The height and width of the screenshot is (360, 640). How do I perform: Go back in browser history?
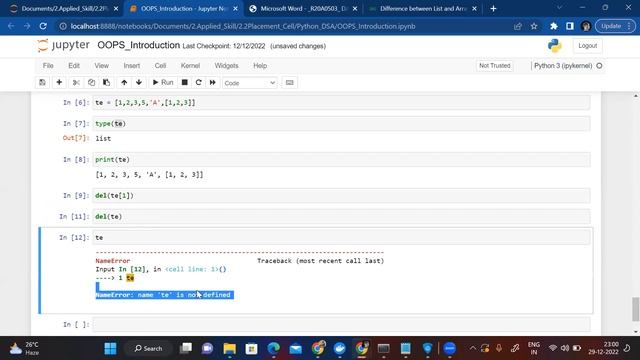tap(11, 26)
